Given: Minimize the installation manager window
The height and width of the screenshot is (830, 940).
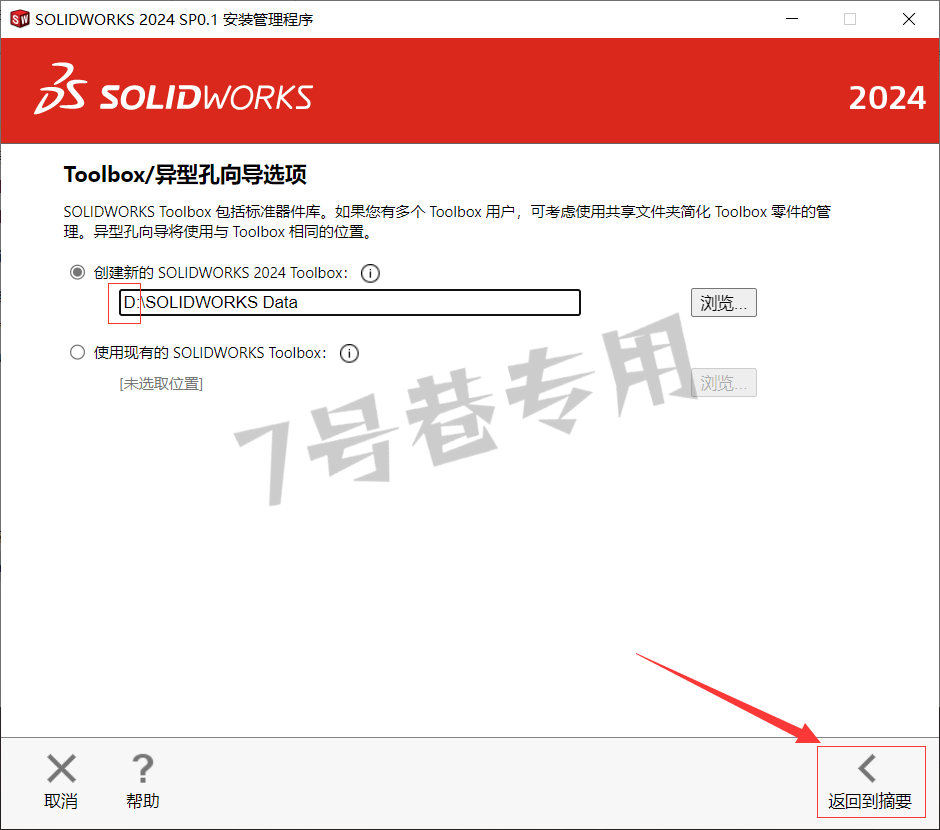Looking at the screenshot, I should pyautogui.click(x=792, y=19).
